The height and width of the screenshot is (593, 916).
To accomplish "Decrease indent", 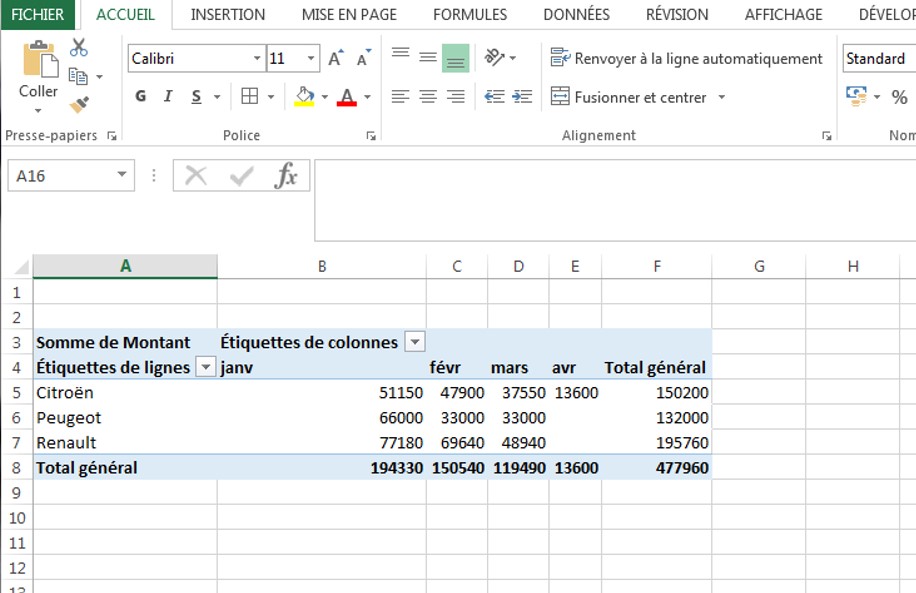I will pos(495,96).
